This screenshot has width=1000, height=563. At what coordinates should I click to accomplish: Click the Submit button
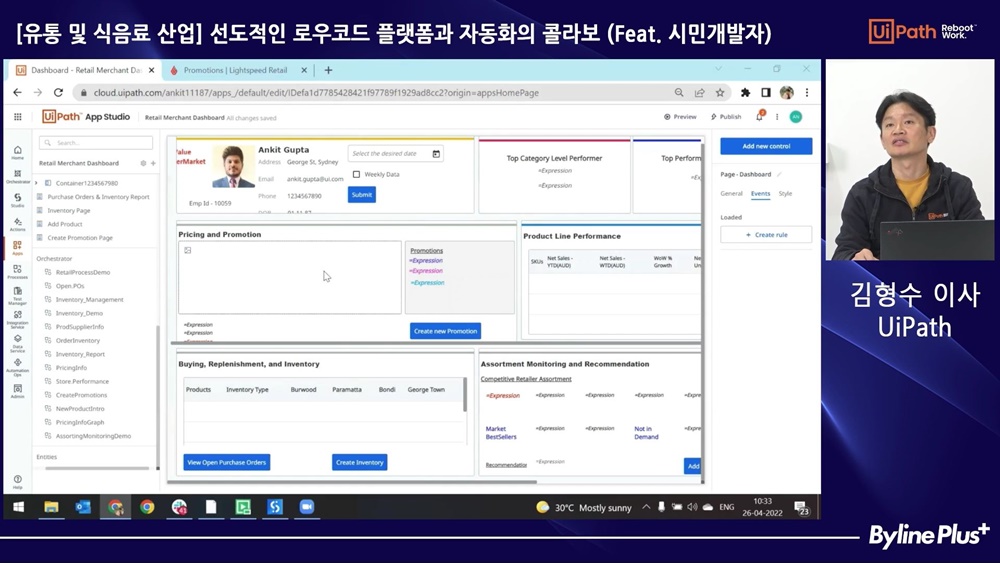(x=362, y=194)
